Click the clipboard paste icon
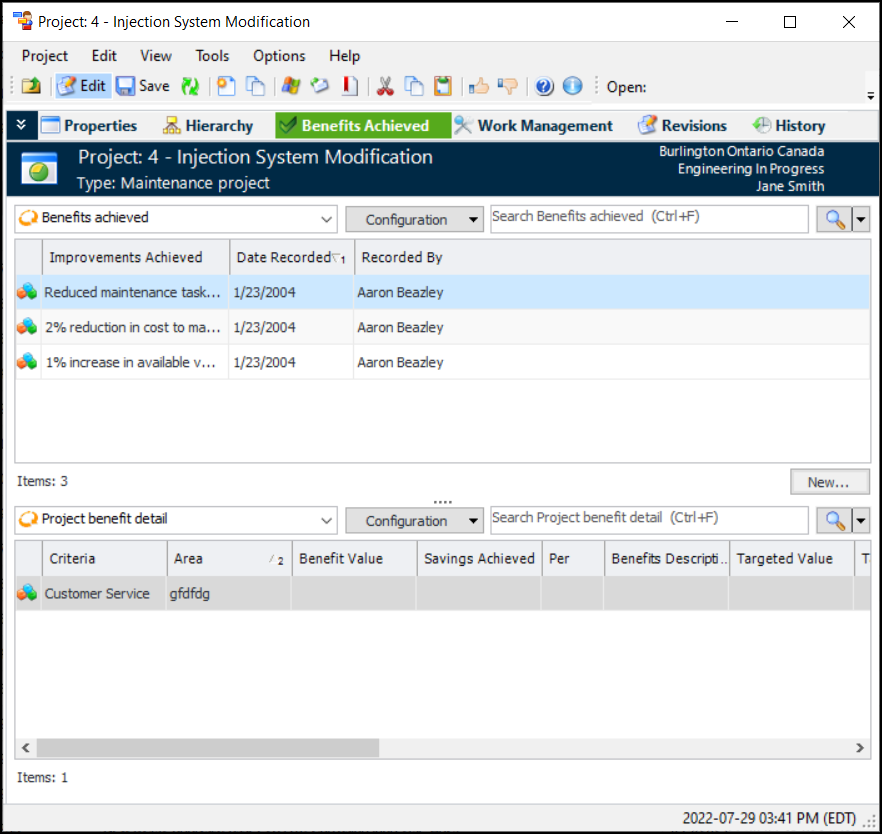Viewport: 882px width, 834px height. coord(443,86)
